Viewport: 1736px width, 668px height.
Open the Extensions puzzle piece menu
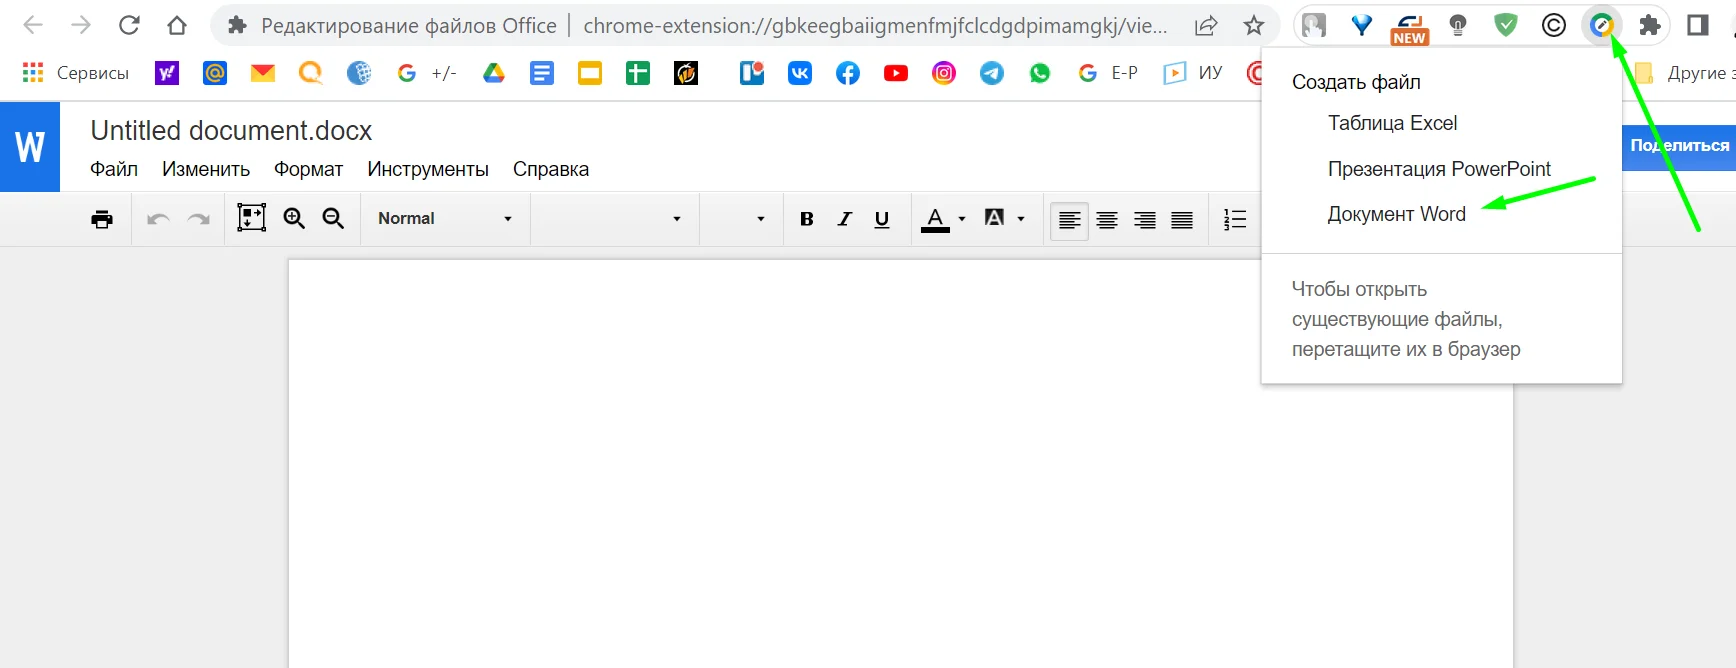click(1650, 25)
